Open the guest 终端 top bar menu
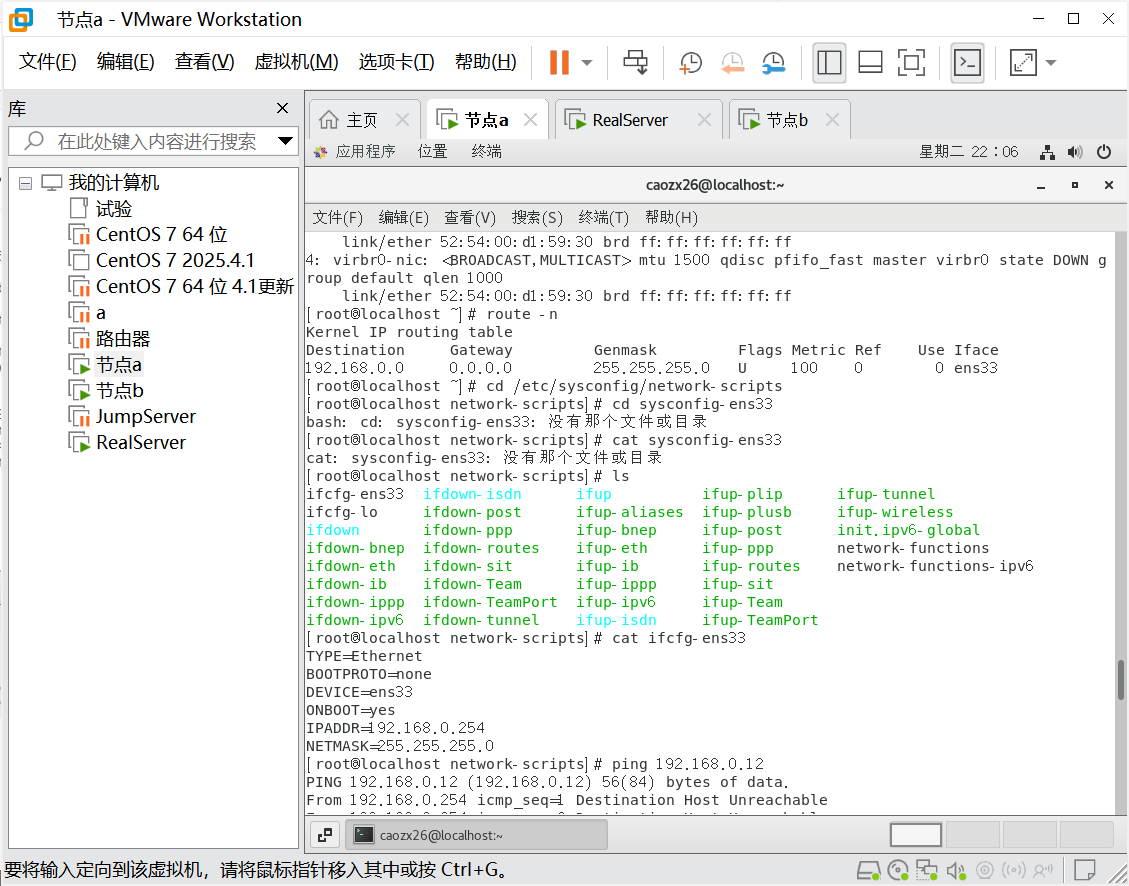The image size is (1129, 886). 487,152
